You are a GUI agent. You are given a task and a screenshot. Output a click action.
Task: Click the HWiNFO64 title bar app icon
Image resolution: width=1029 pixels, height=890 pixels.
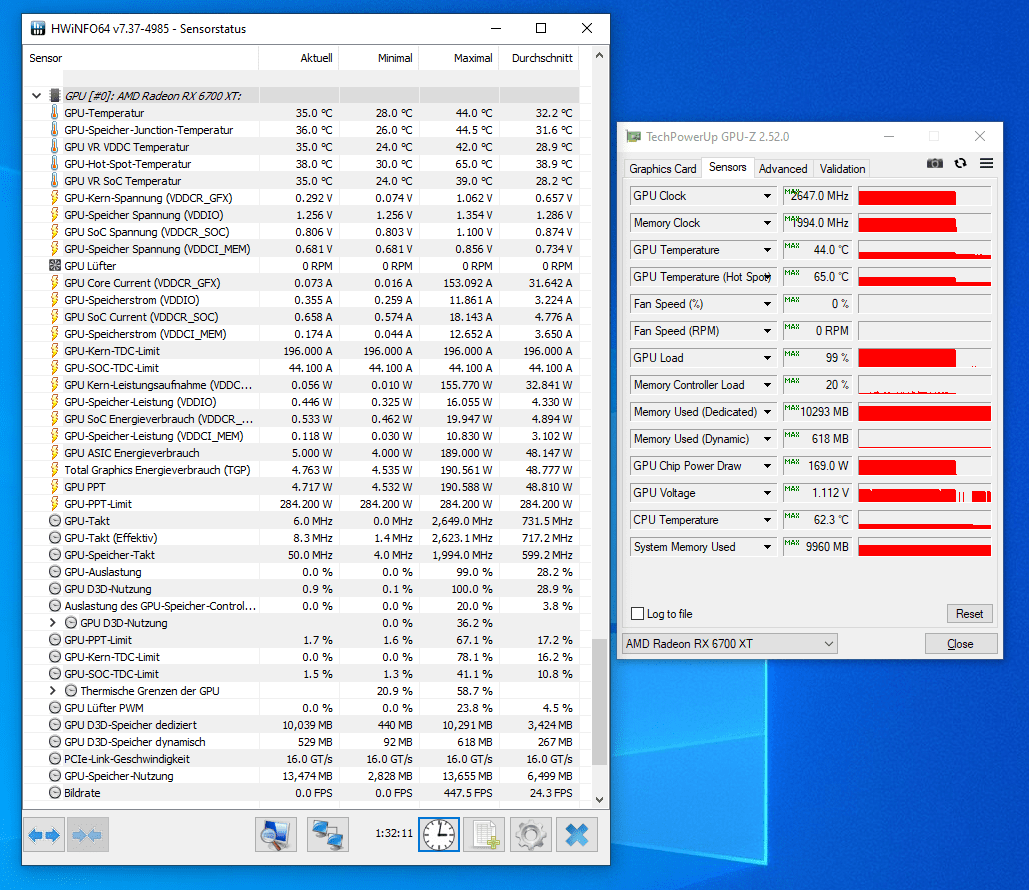coord(38,28)
